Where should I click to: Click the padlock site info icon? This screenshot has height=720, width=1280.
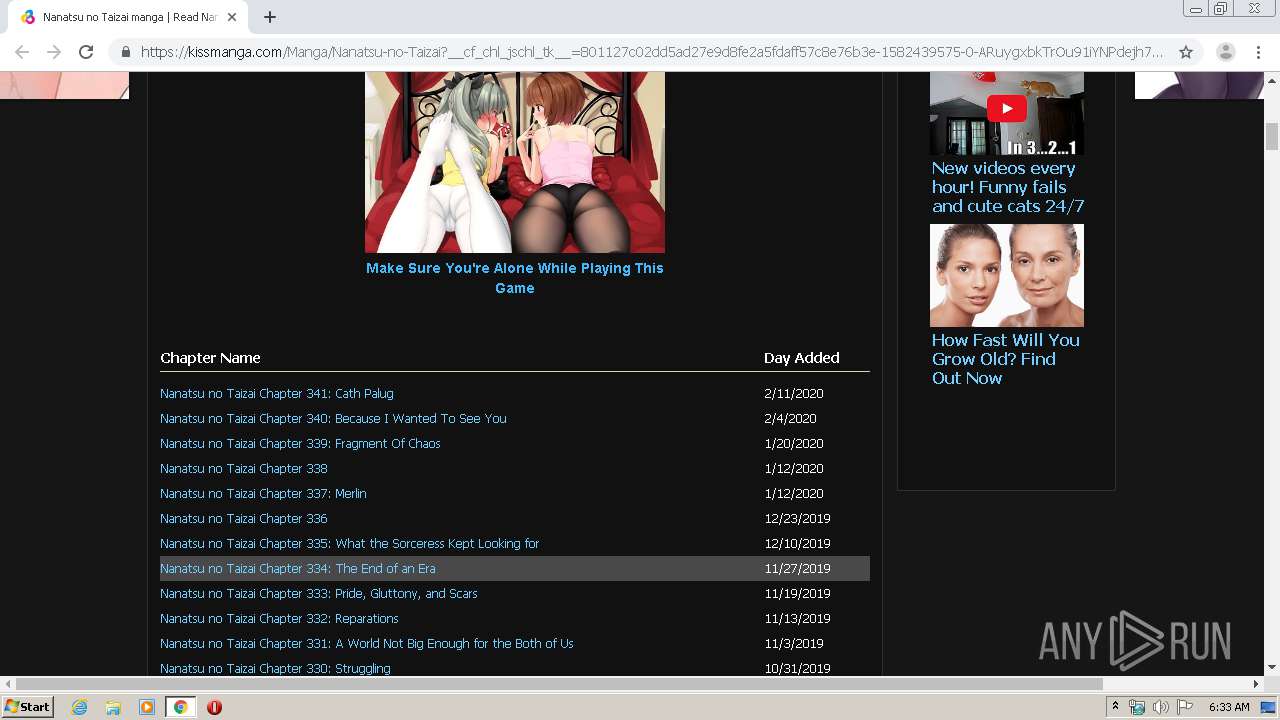125,52
